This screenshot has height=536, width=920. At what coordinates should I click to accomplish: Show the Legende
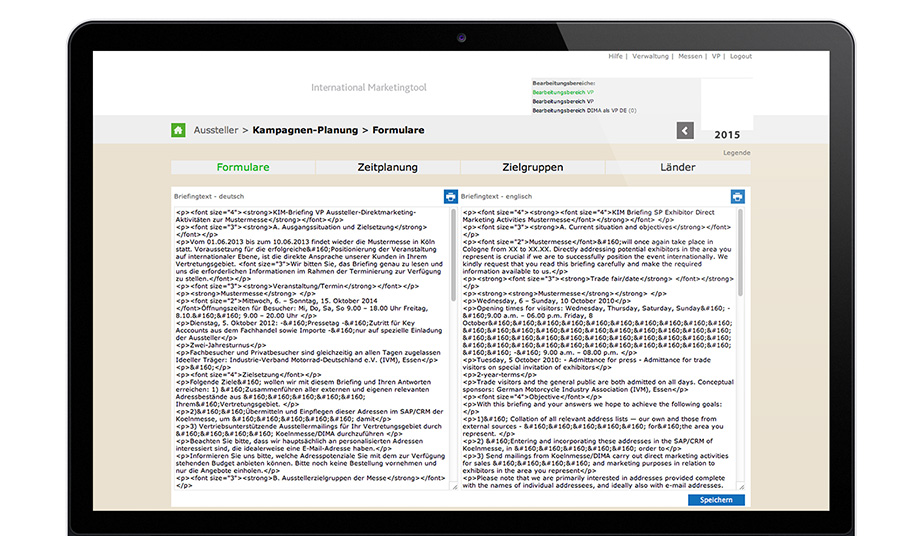pyautogui.click(x=736, y=153)
